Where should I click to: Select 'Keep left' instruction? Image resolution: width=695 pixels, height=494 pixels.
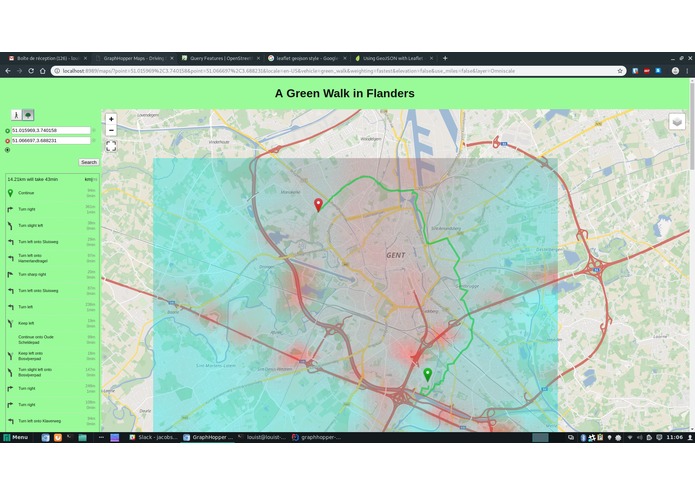pos(52,323)
